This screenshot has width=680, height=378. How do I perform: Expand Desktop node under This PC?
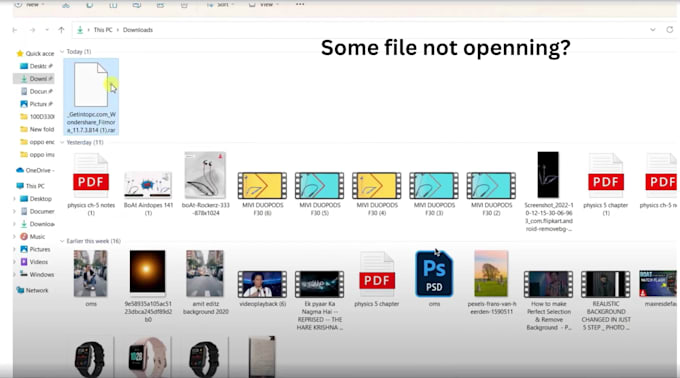tap(15, 199)
